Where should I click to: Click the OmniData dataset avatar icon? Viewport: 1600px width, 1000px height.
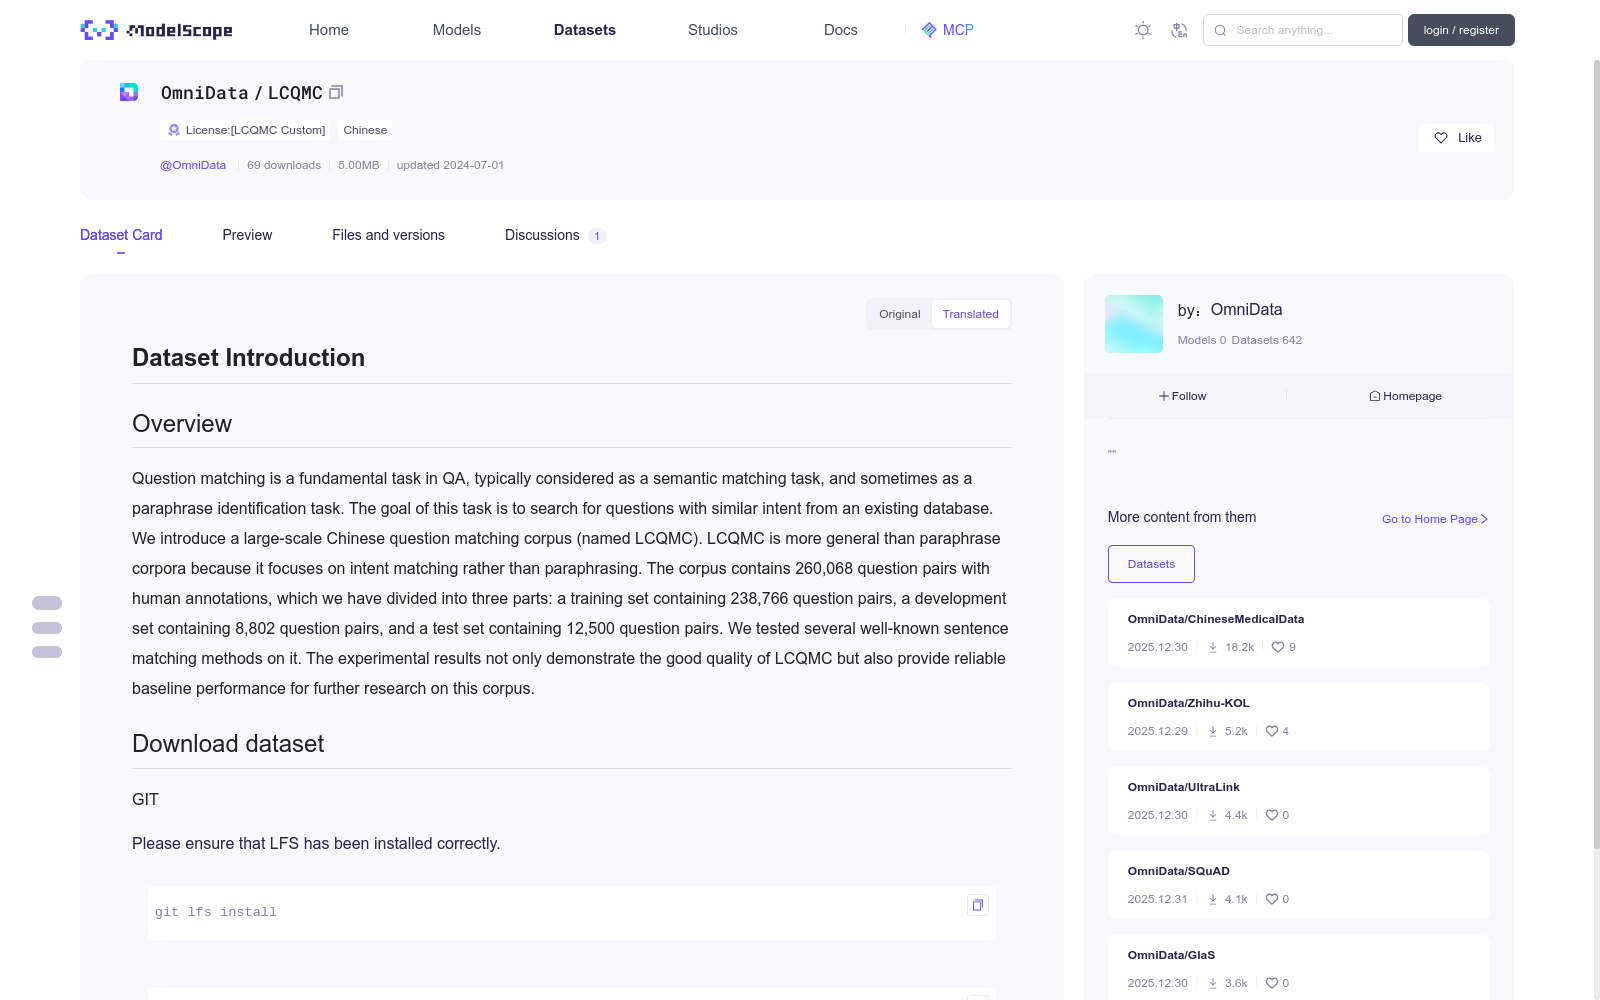(x=129, y=92)
